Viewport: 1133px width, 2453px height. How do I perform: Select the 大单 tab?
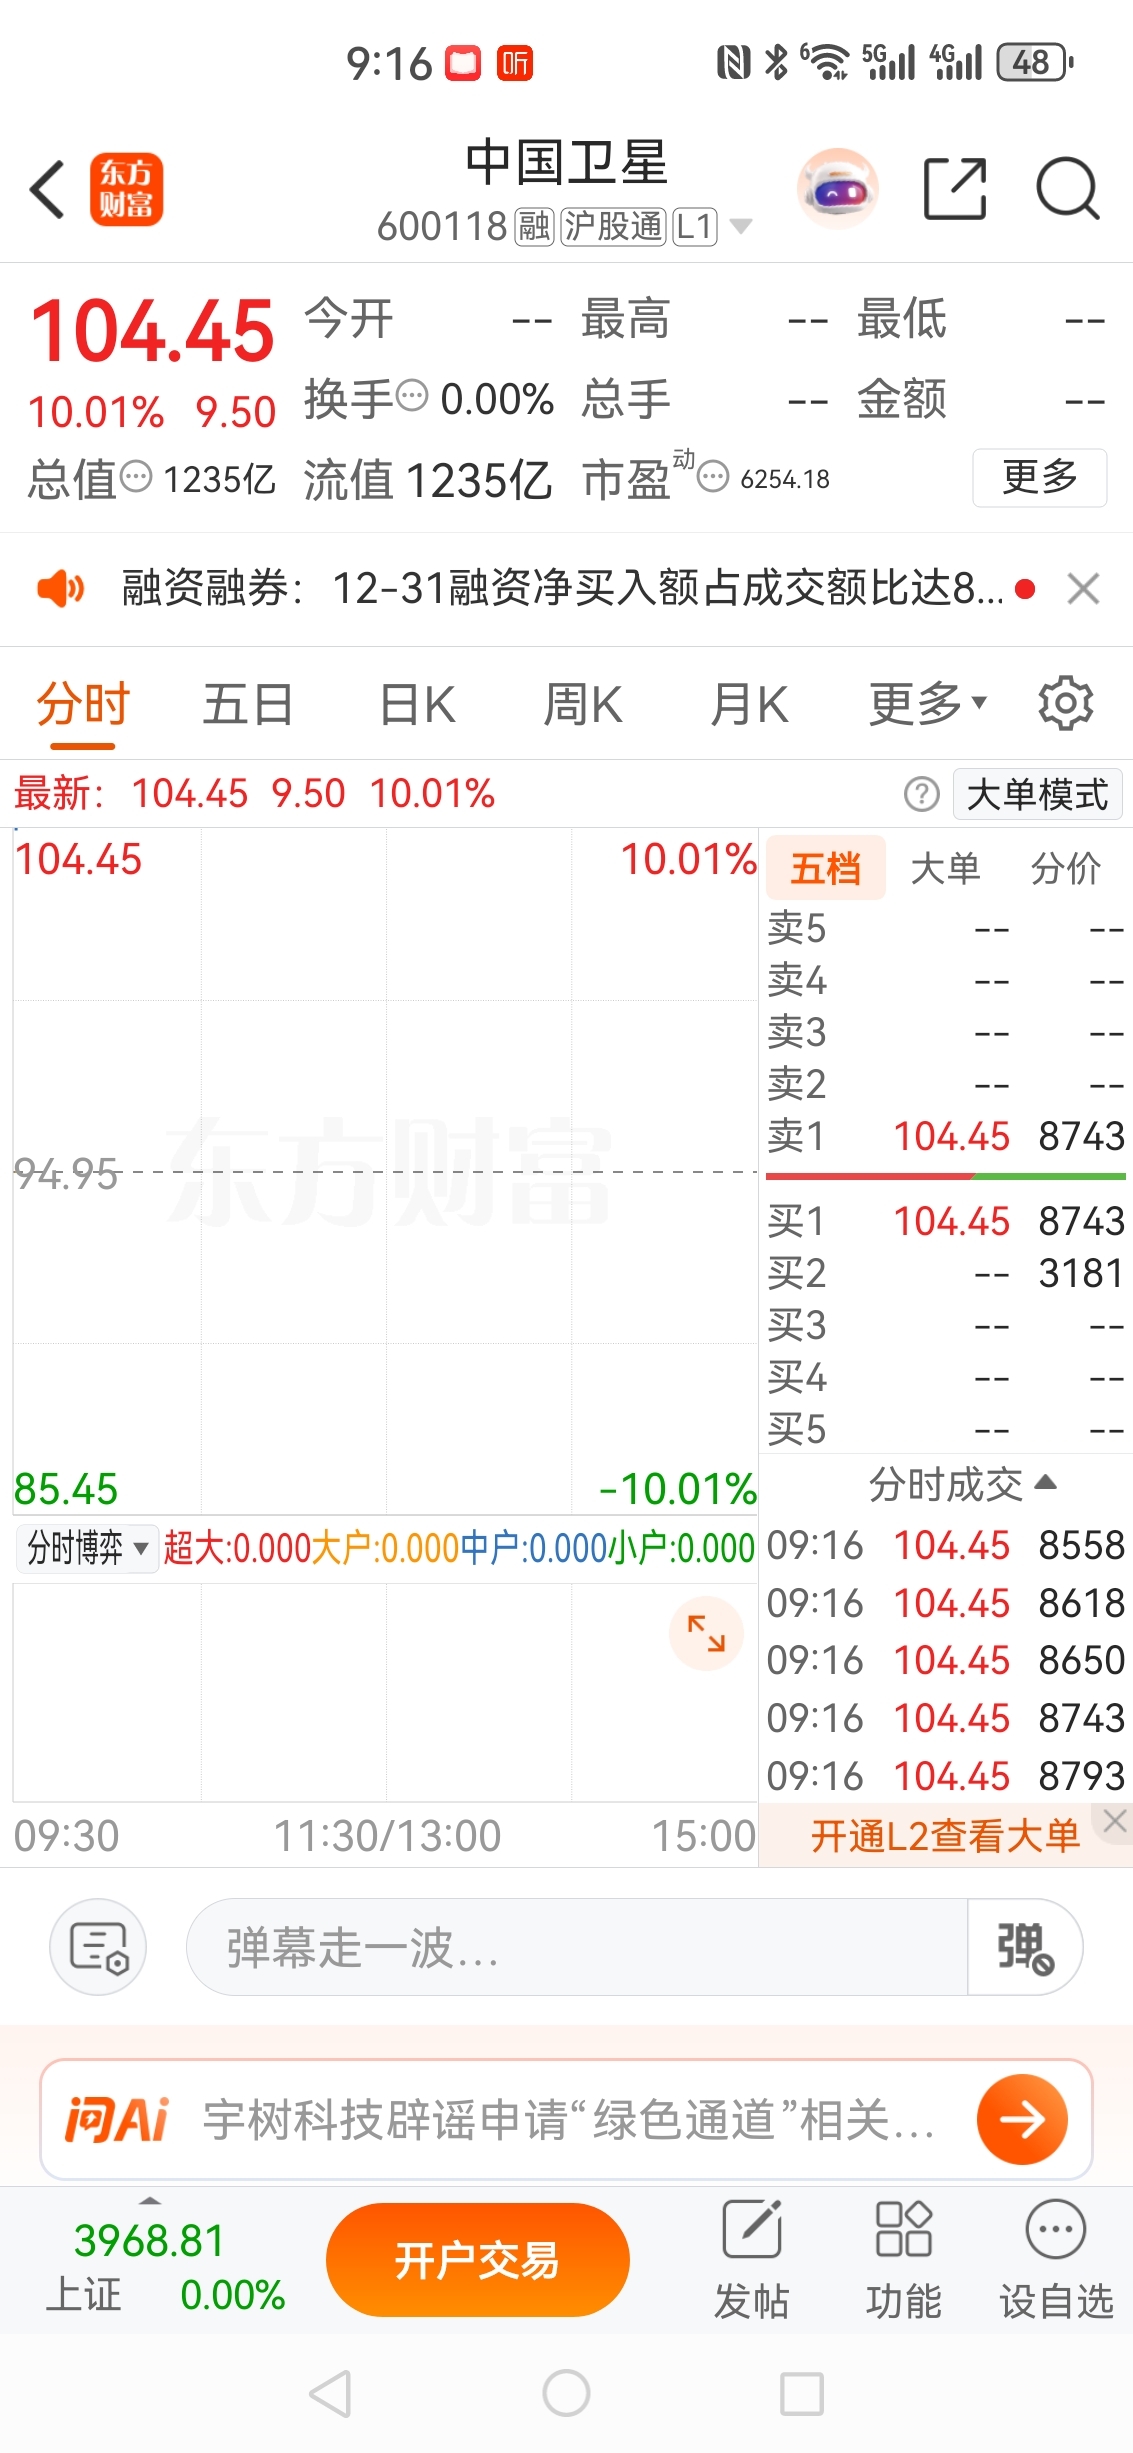coord(945,868)
